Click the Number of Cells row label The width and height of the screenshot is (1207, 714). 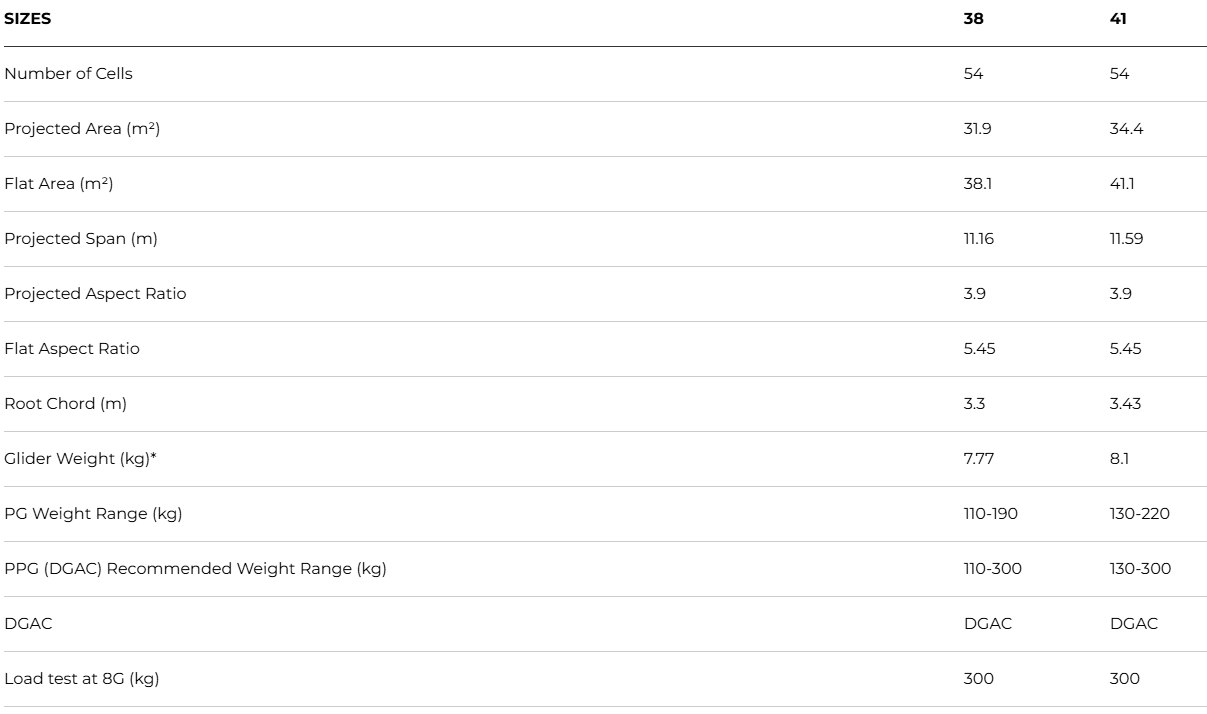pyautogui.click(x=68, y=74)
